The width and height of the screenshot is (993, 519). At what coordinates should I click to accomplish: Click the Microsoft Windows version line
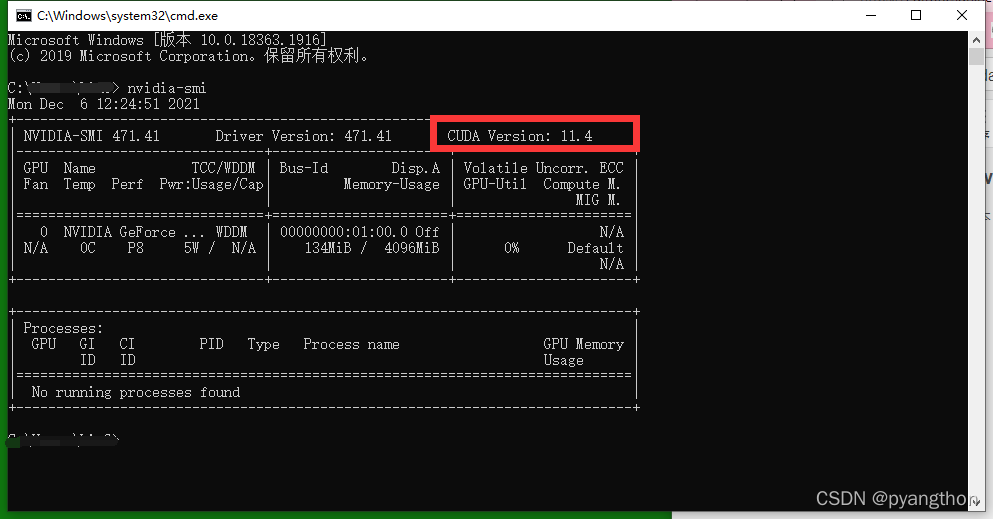coord(167,40)
